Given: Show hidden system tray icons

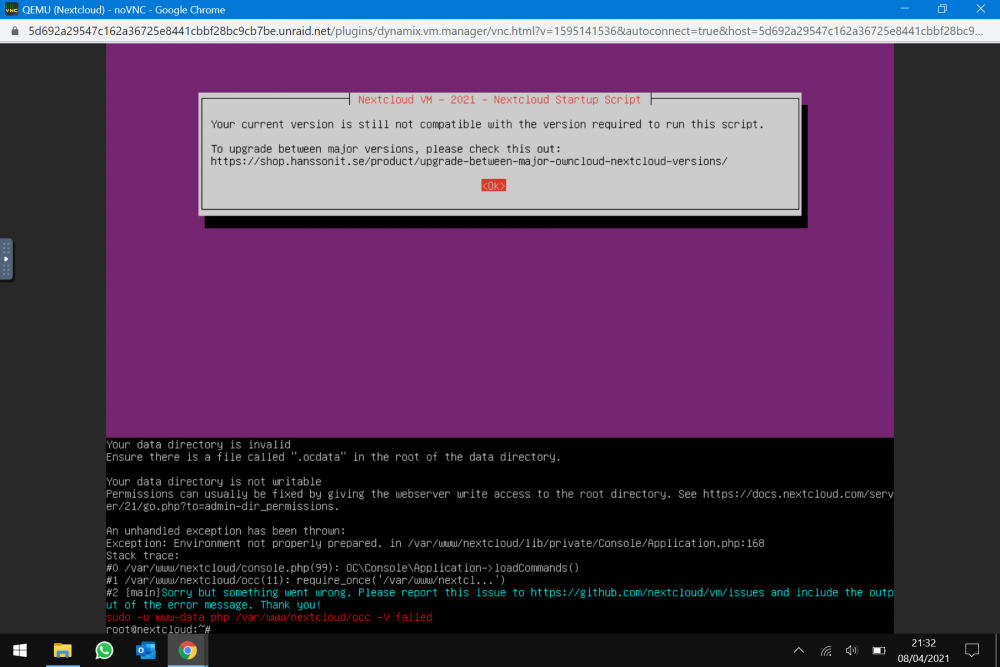Looking at the screenshot, I should 798,650.
